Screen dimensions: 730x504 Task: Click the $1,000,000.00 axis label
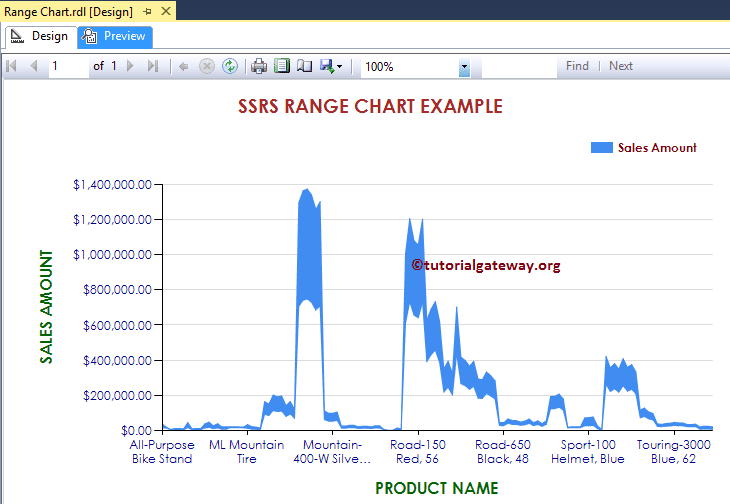pyautogui.click(x=112, y=255)
